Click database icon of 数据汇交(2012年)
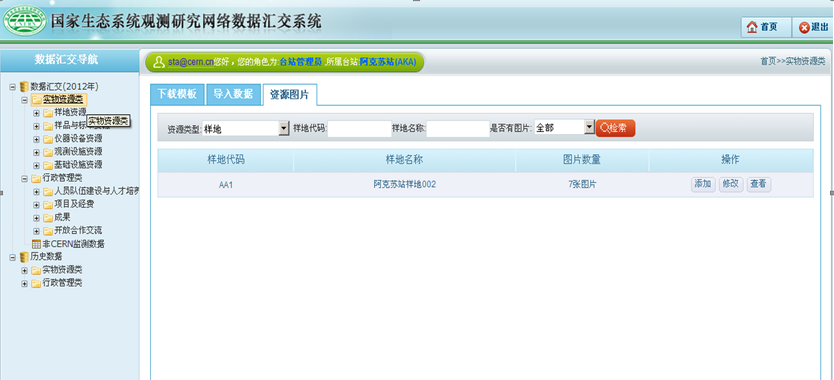The height and width of the screenshot is (380, 834). [24, 87]
